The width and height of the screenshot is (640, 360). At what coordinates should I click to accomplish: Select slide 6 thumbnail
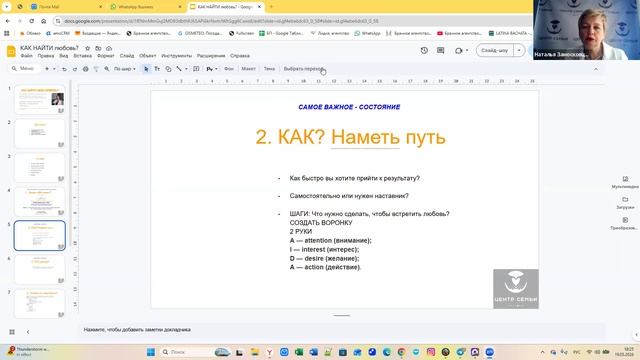[x=40, y=269]
